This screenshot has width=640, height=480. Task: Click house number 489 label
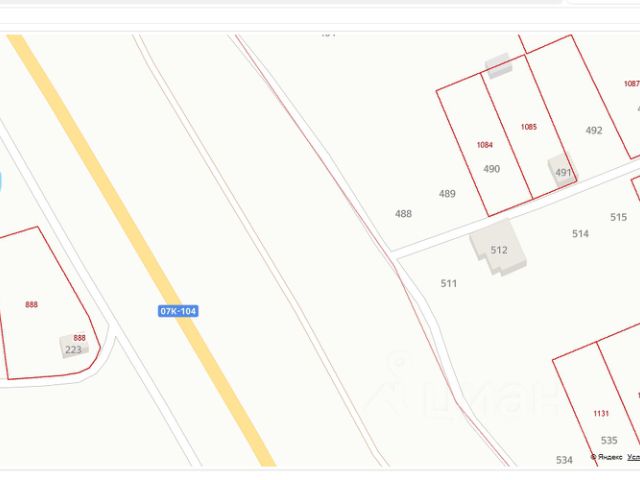click(x=447, y=193)
